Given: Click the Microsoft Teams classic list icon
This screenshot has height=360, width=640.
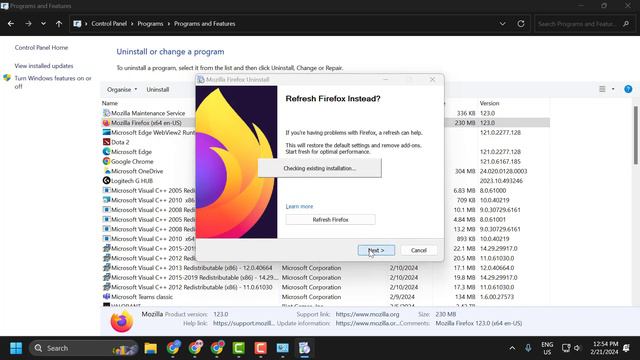Looking at the screenshot, I should point(107,296).
